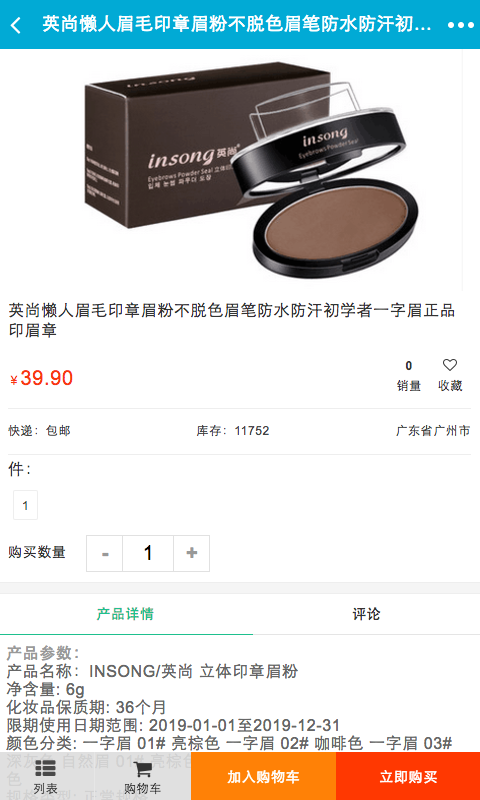This screenshot has height=800, width=480.
Task: Click 加入购物车 button
Action: point(263,776)
